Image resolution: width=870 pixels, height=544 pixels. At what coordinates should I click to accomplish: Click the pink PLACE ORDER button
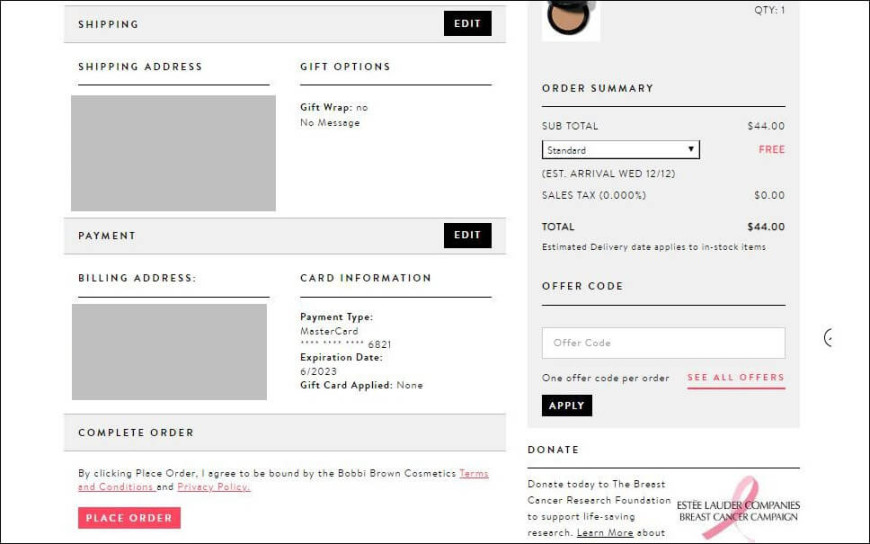pos(129,518)
